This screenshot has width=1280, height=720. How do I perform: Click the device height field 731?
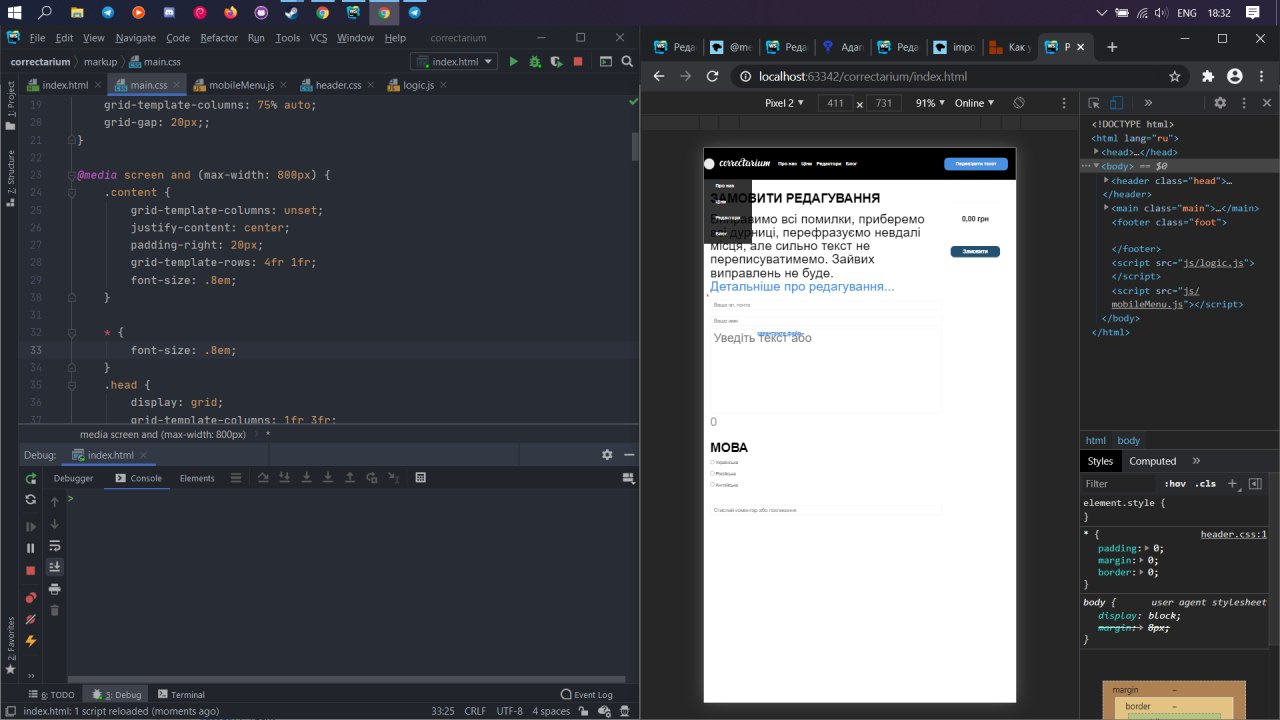[x=884, y=103]
